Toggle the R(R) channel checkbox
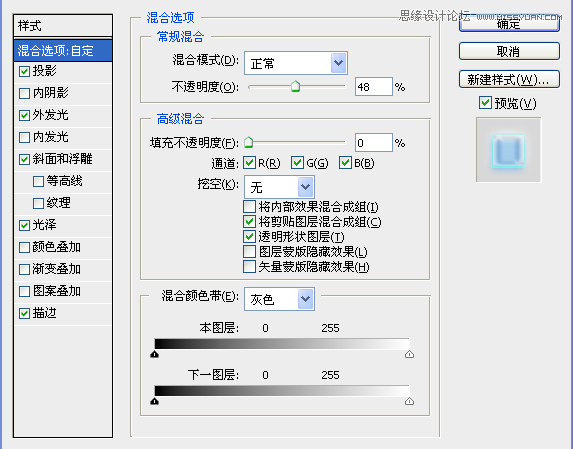Screen dimensions: 573x449 tap(249, 163)
